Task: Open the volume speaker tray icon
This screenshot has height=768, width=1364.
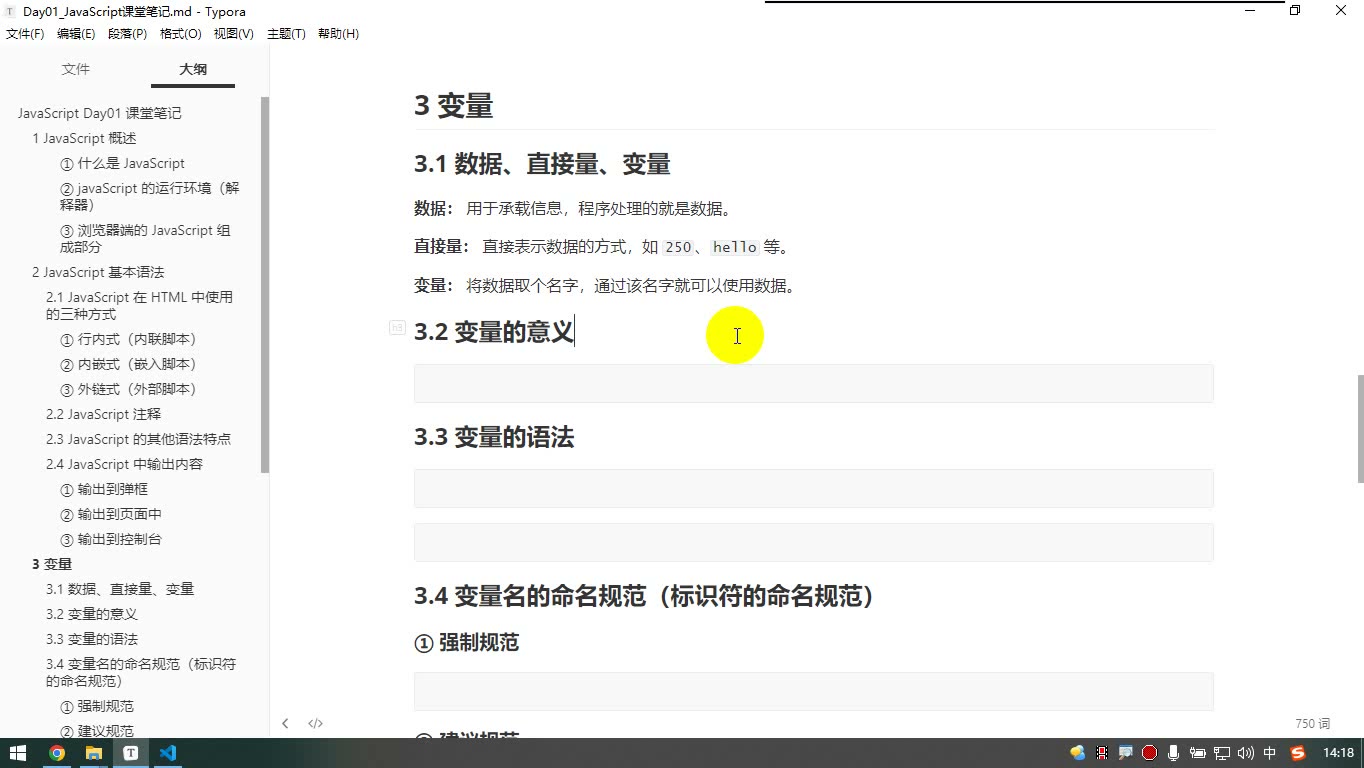Action: point(1245,753)
